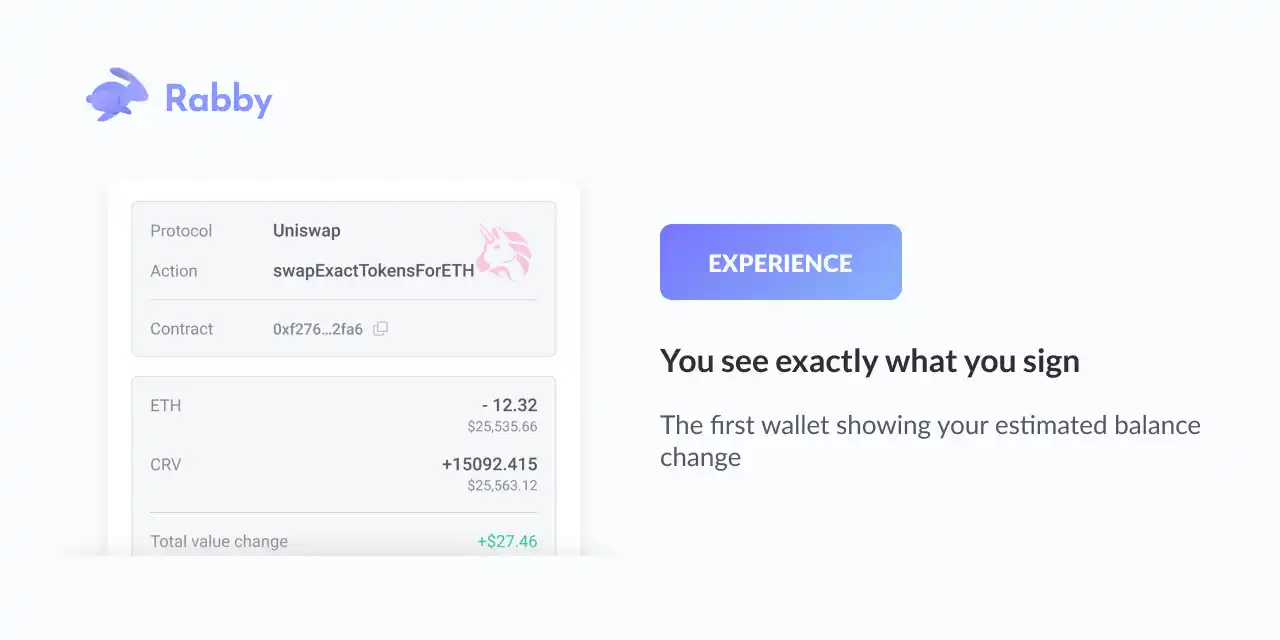Screen dimensions: 1280x640
Task: Click the estimated balance change description text
Action: tap(930, 441)
